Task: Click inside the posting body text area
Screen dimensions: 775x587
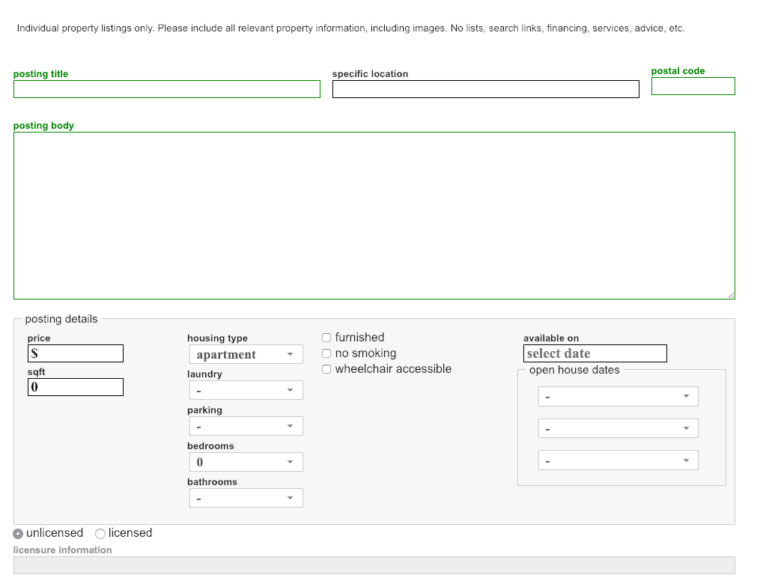Action: (373, 215)
